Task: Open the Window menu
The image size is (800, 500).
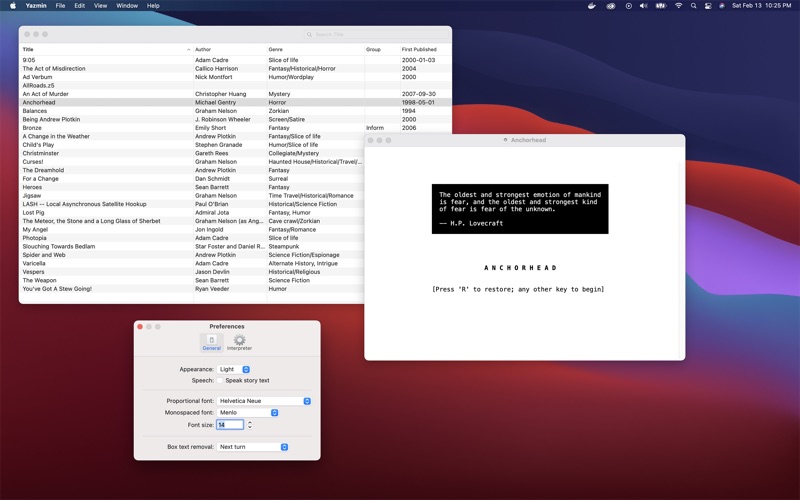Action: 127,6
